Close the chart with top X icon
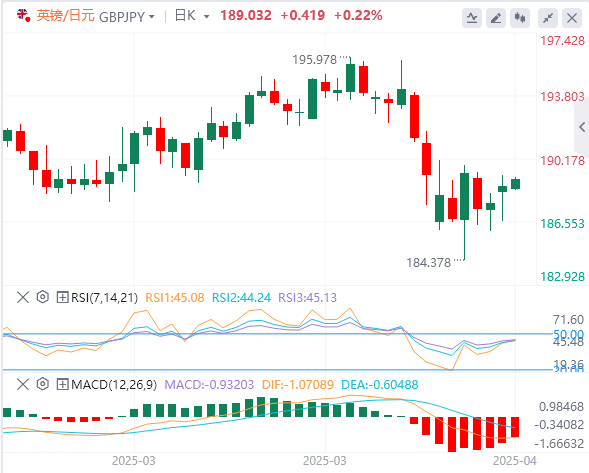This screenshot has width=589, height=473. coord(572,18)
